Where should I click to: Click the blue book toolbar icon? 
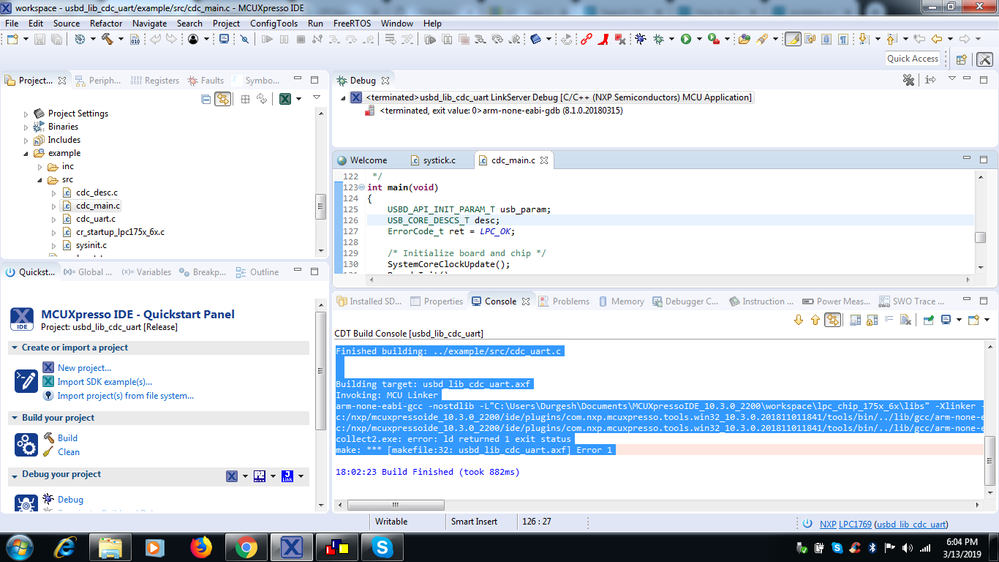535,40
